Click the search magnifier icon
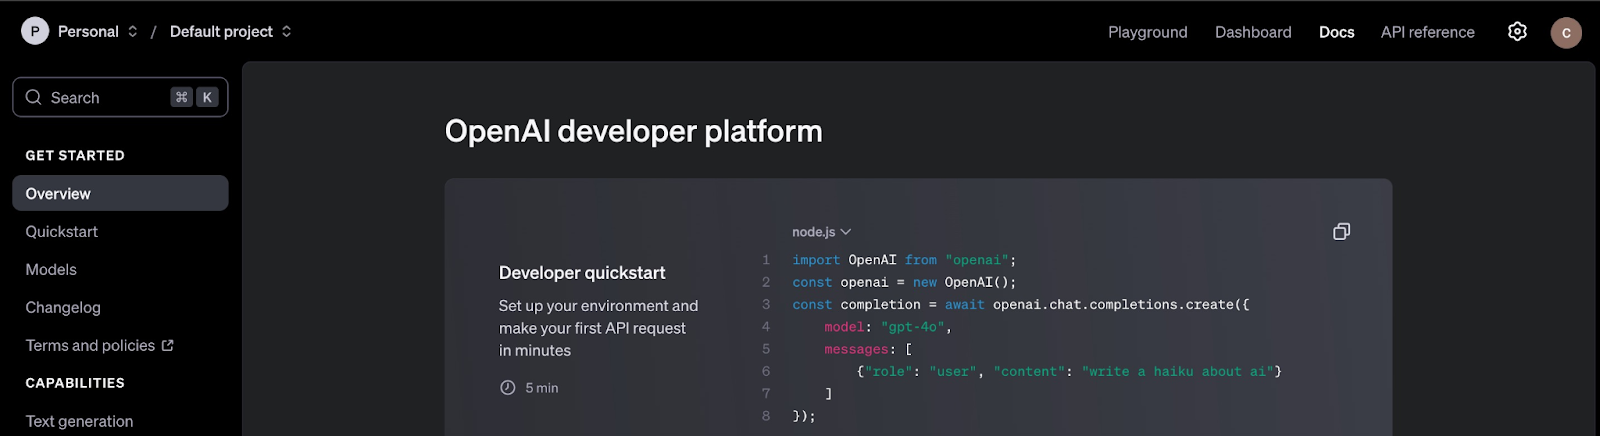This screenshot has width=1600, height=436. 34,97
